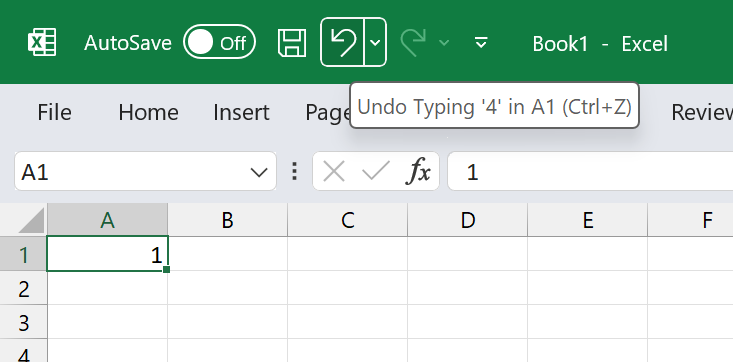The height and width of the screenshot is (362, 733).
Task: Click the grayed-out Redo arrow icon
Action: (x=413, y=43)
